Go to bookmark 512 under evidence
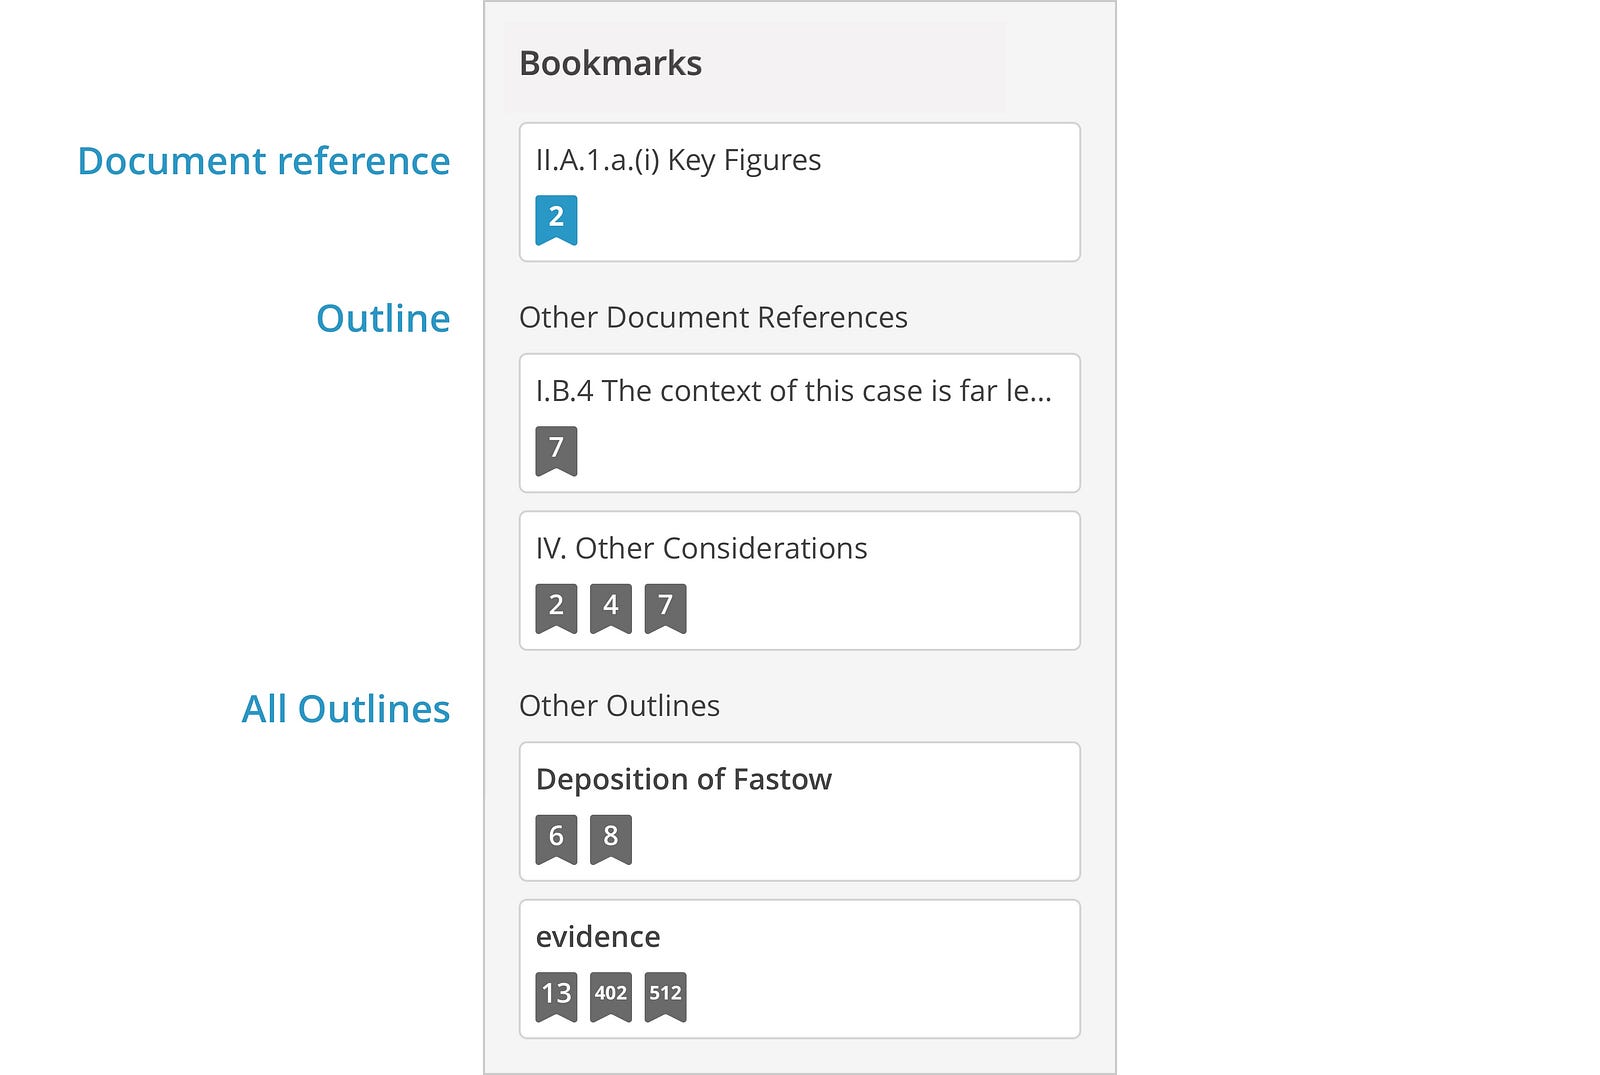The image size is (1600, 1075). coord(665,995)
